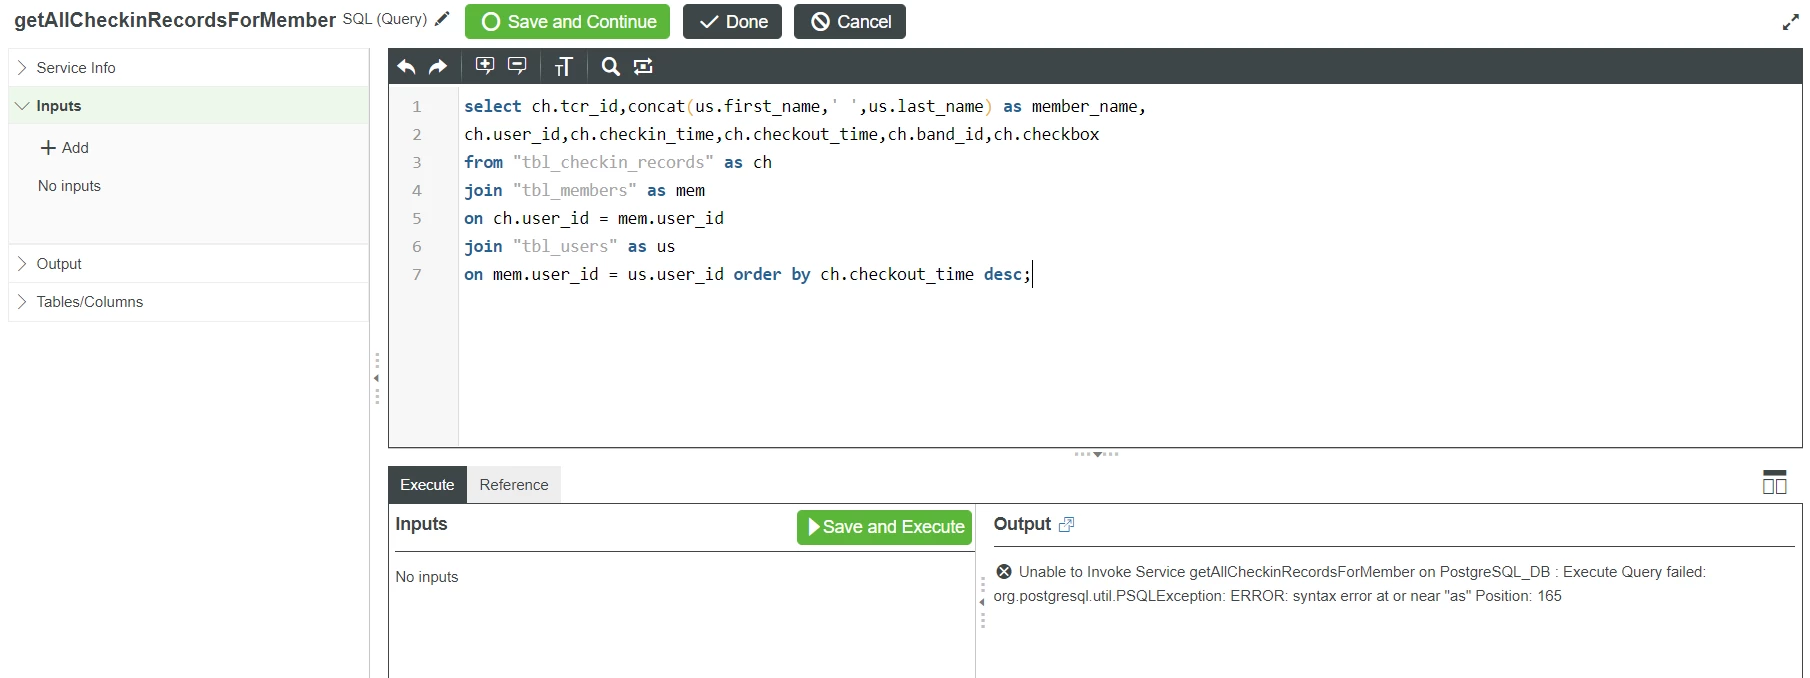Click 'No inputs' text in Execute panel
1810x678 pixels.
point(427,577)
